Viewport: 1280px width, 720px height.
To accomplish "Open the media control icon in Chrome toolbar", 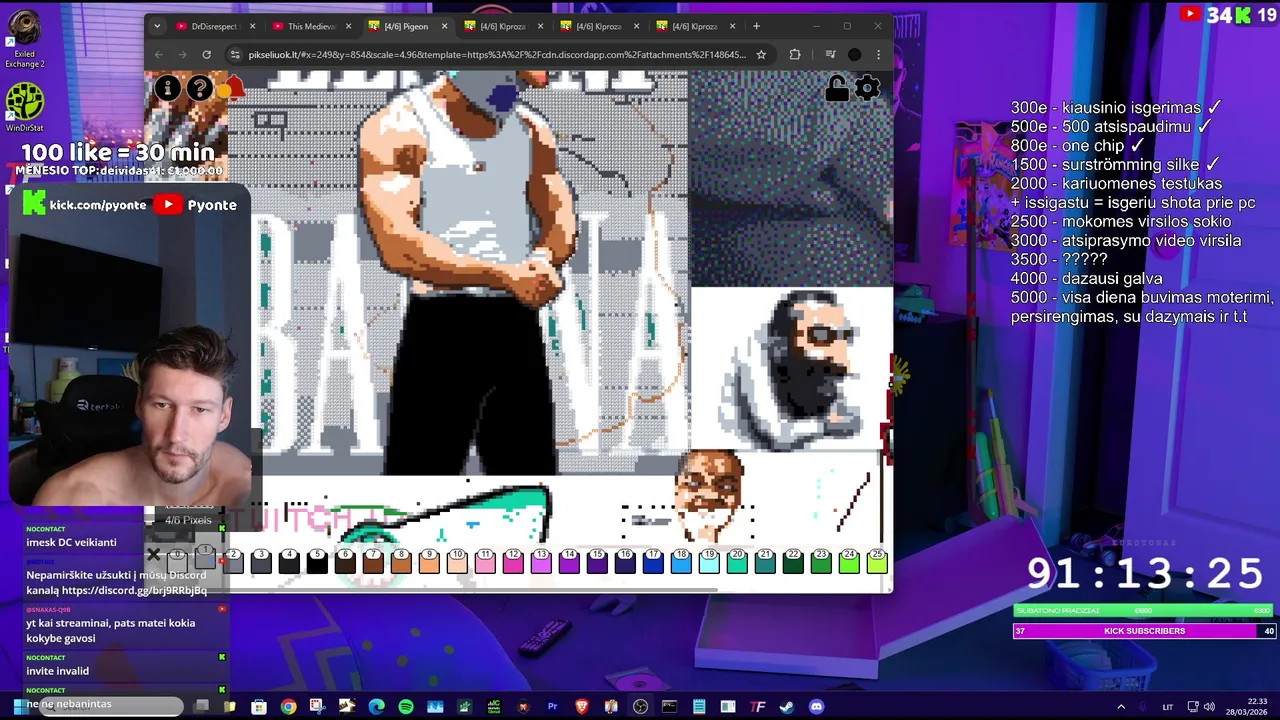I will pos(830,55).
